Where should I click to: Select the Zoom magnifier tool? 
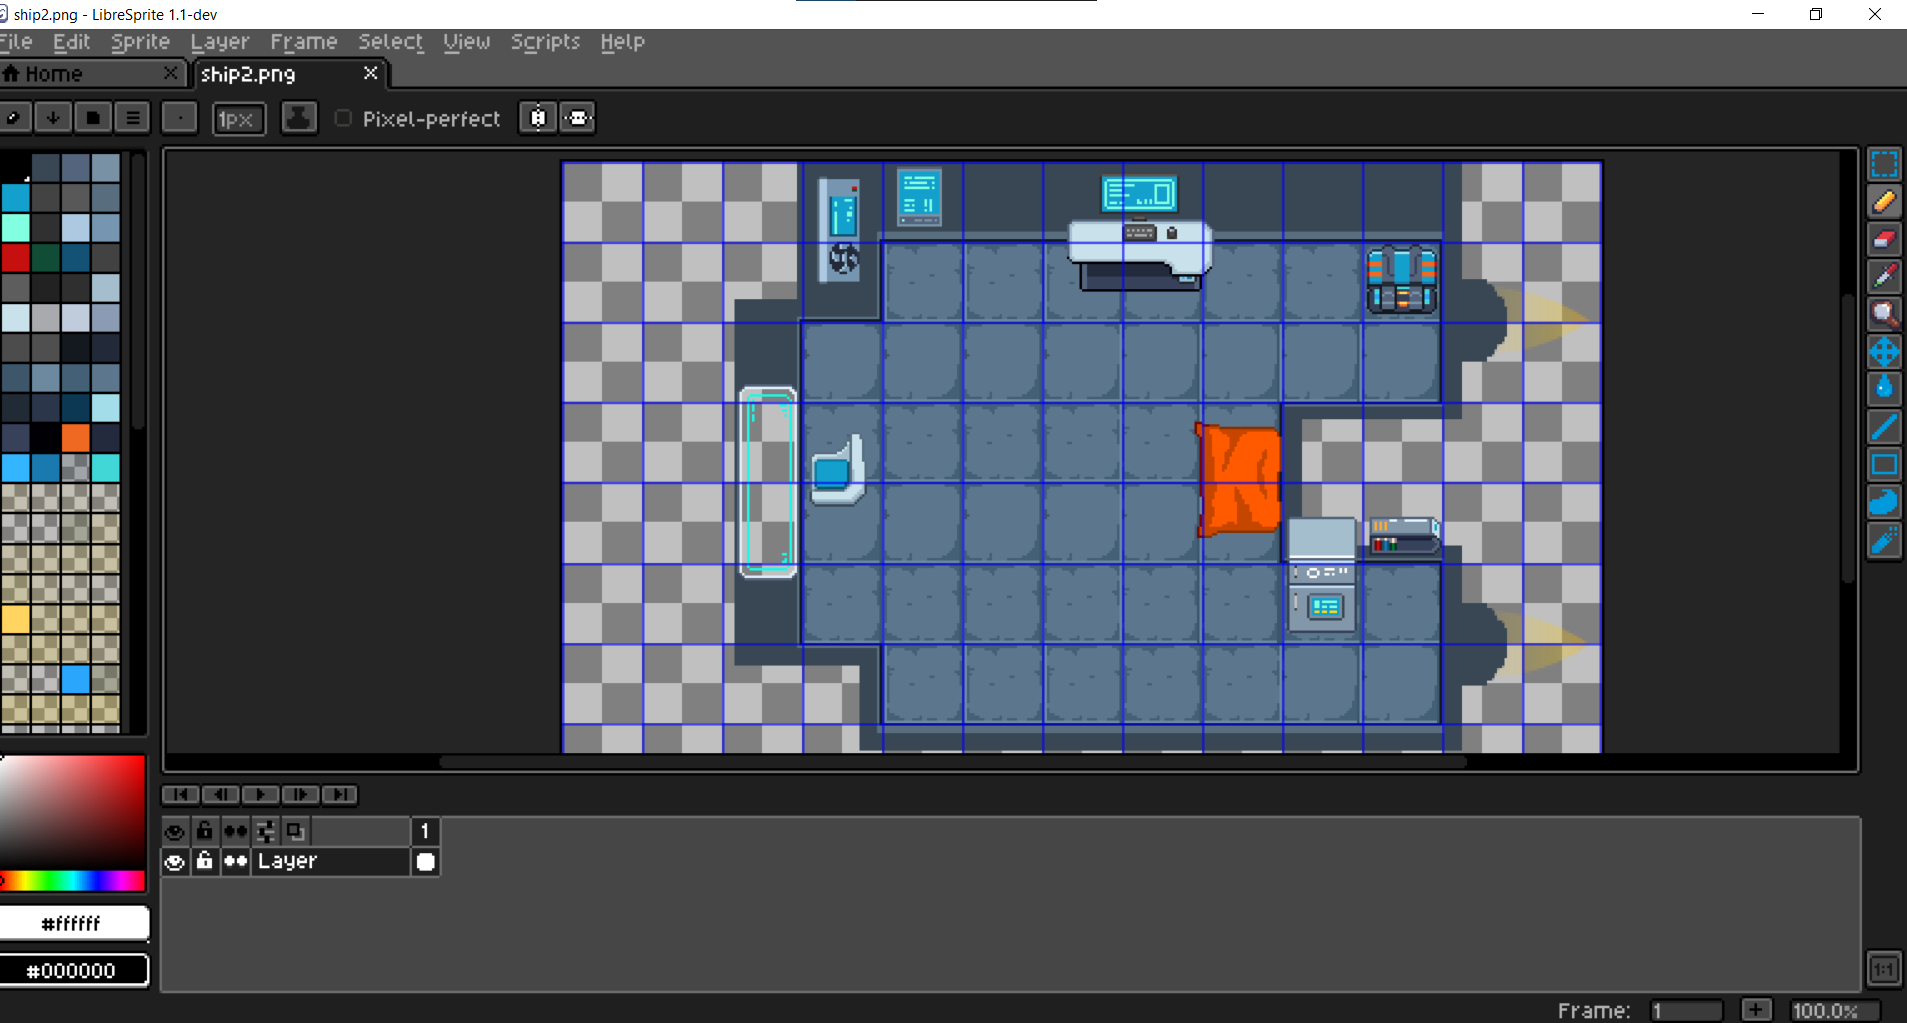(1884, 315)
